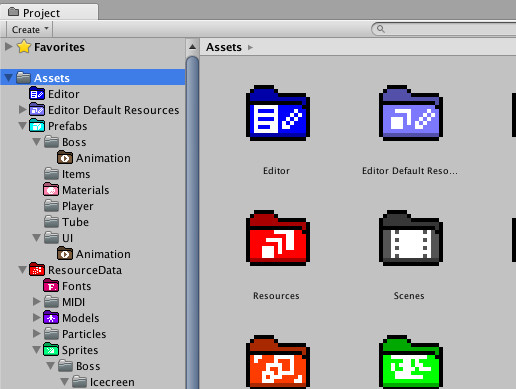Viewport: 516px width, 389px height.
Task: Click the cyan Prefabs folder icon
Action: pos(37,126)
